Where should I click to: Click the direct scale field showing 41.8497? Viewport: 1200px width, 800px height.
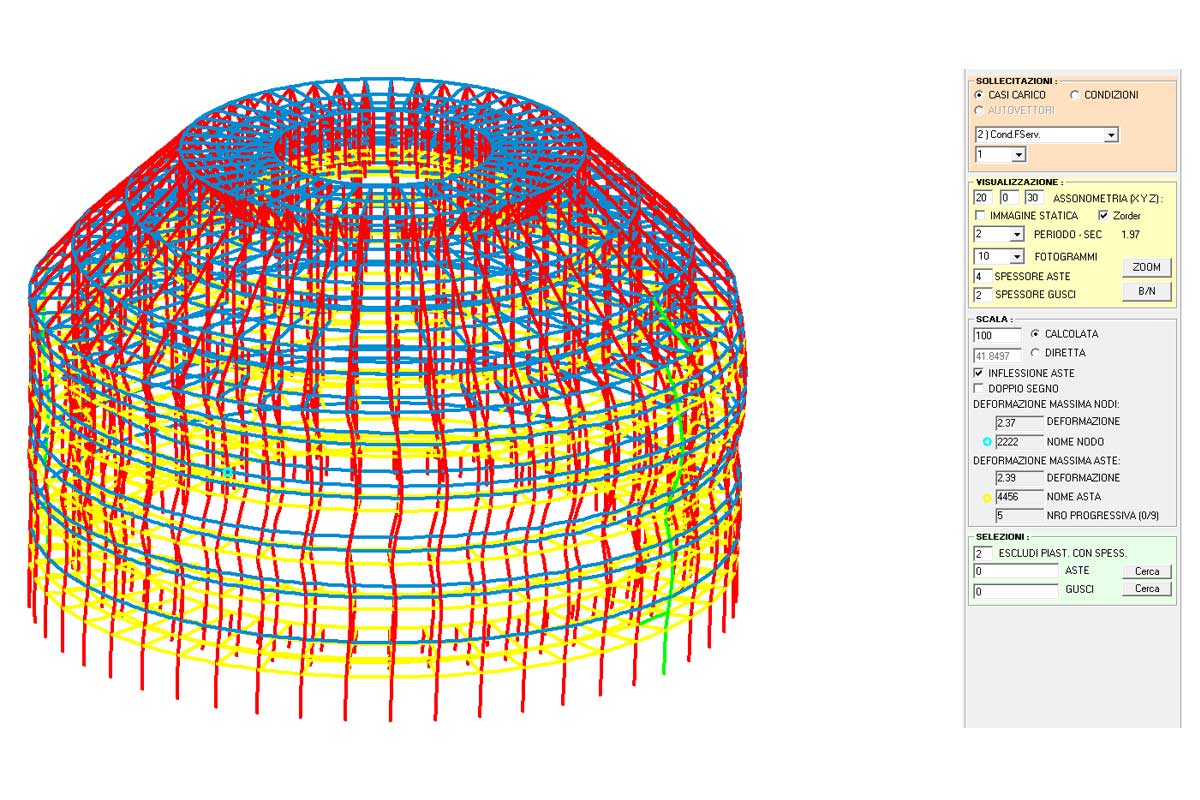(x=997, y=355)
